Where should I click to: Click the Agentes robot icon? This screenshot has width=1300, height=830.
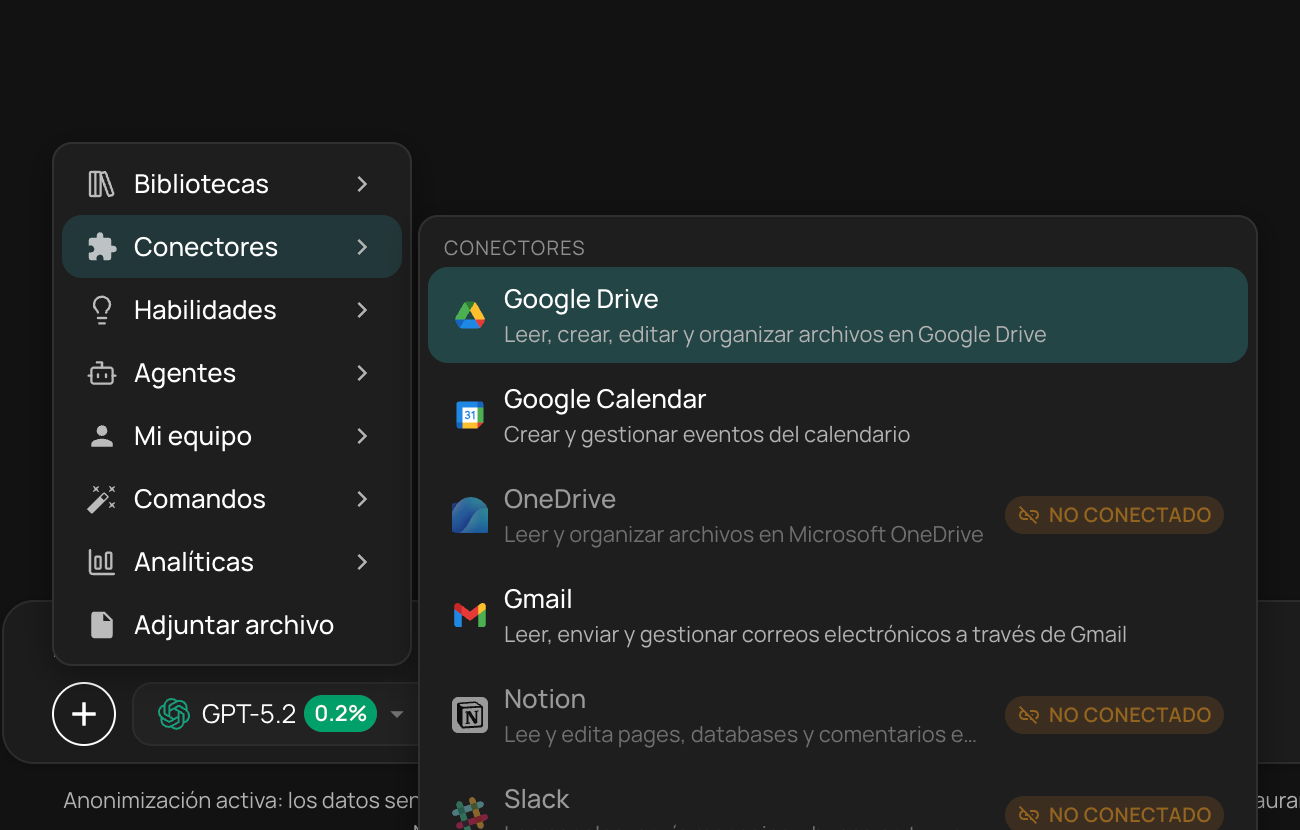tap(102, 373)
